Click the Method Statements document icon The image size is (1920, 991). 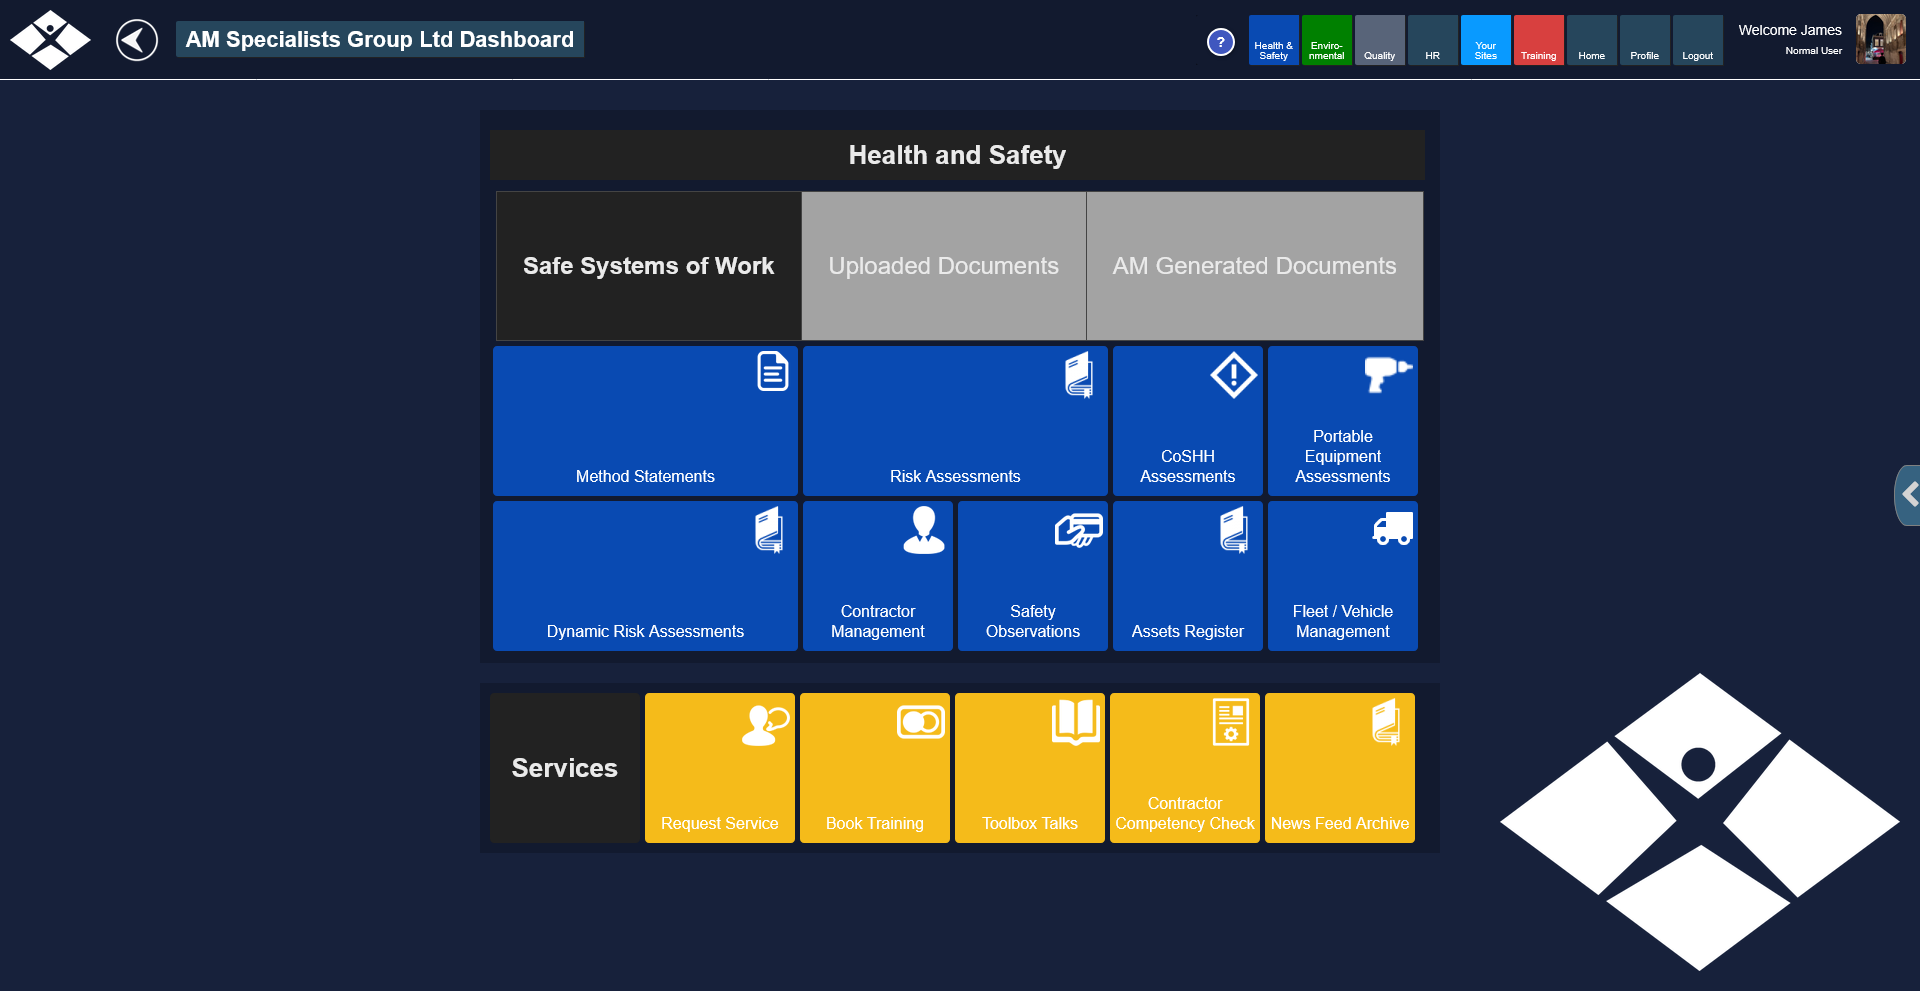coord(773,371)
